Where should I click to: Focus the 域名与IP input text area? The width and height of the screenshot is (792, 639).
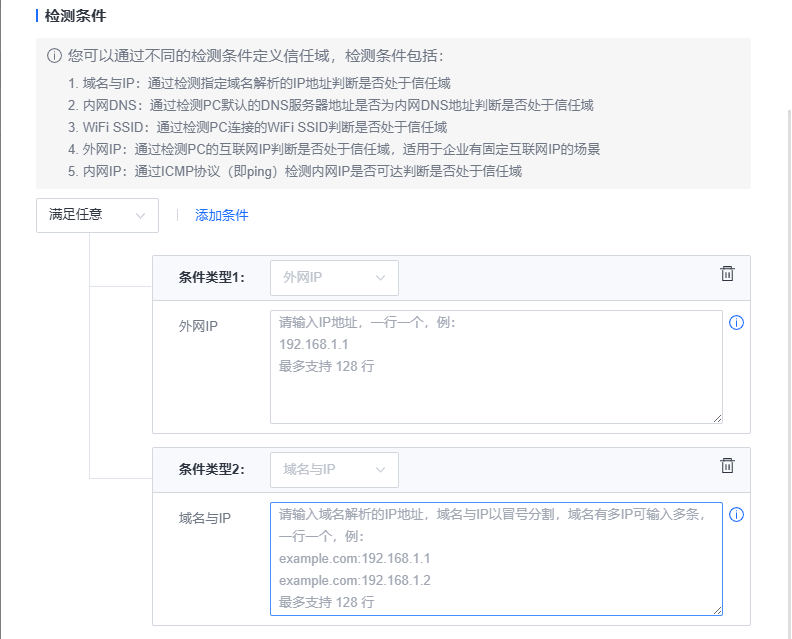click(495, 558)
